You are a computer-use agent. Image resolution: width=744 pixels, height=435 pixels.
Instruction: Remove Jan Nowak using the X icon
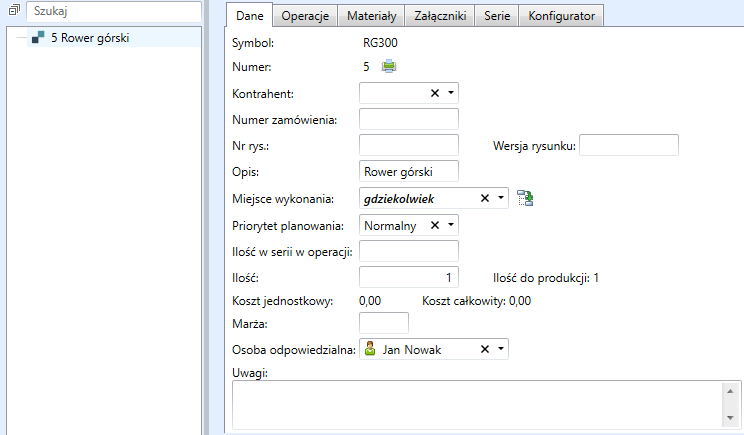click(x=485, y=349)
